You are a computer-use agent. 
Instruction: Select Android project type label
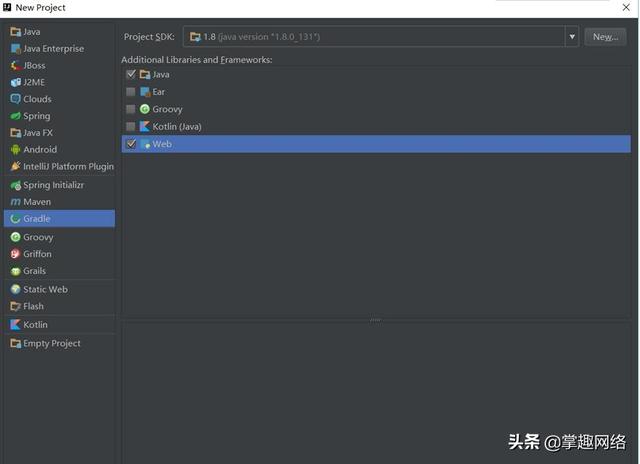click(x=40, y=149)
